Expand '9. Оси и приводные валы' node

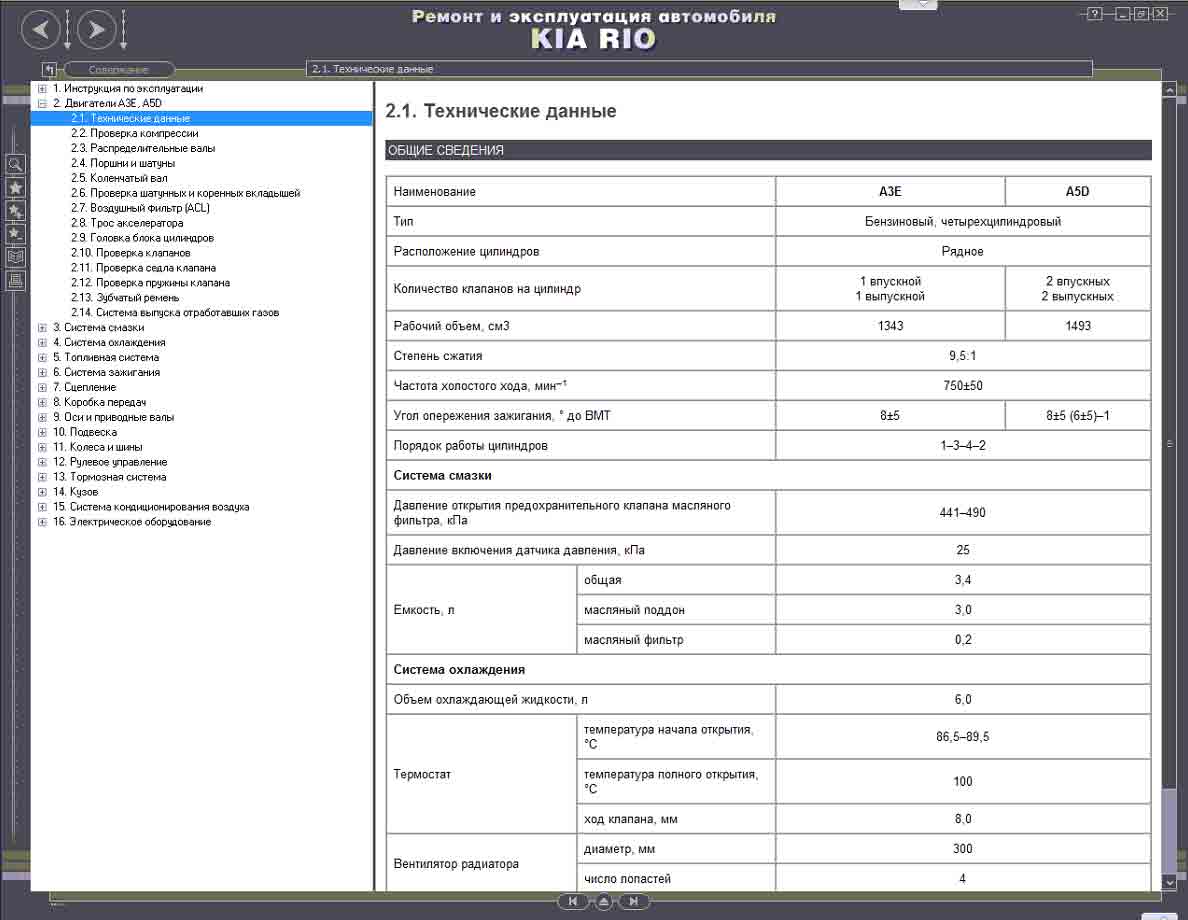coord(42,418)
